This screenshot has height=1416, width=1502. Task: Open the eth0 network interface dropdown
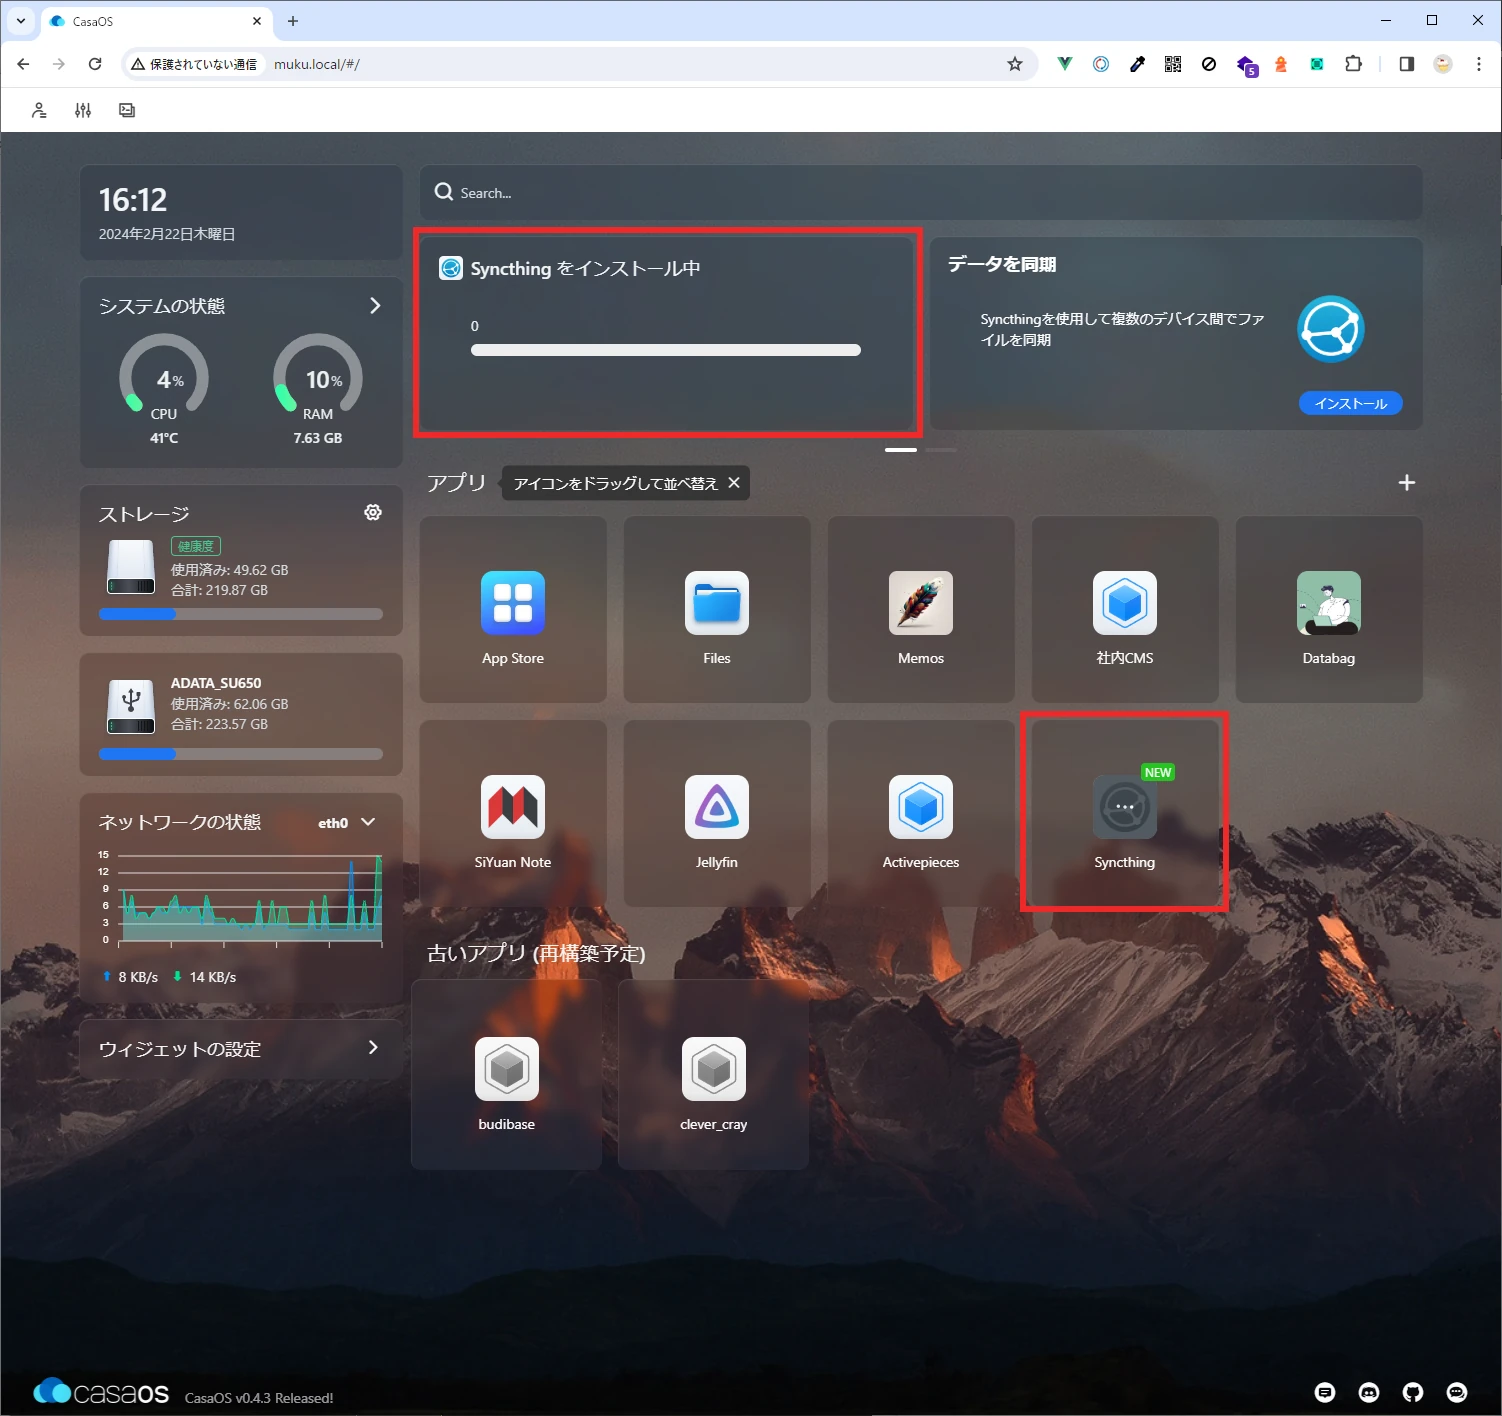pos(347,822)
